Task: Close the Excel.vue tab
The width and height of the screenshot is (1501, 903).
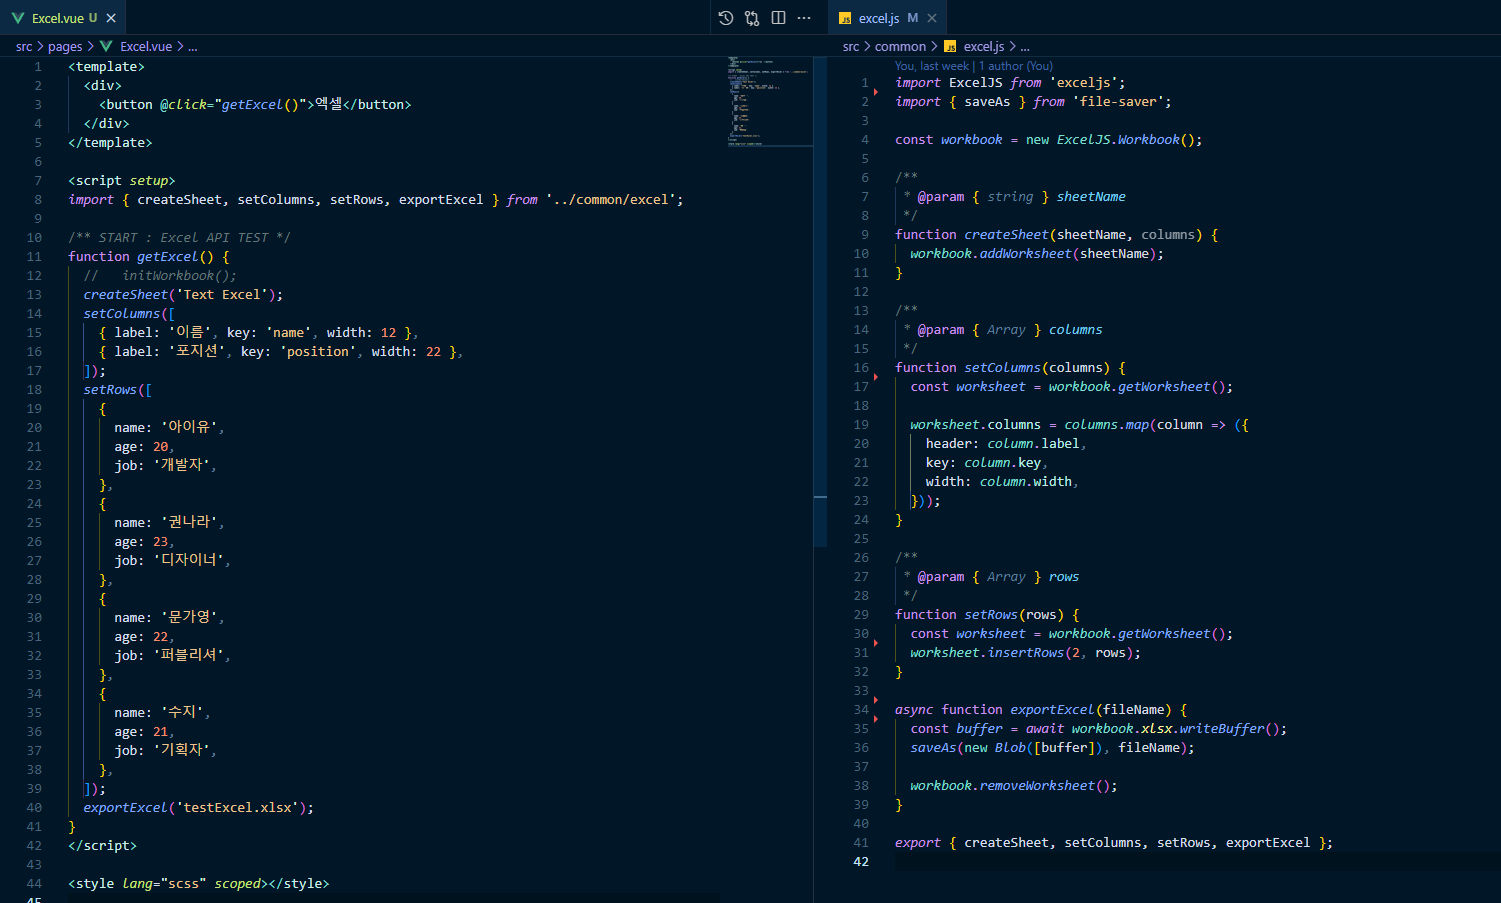Action: [x=111, y=18]
